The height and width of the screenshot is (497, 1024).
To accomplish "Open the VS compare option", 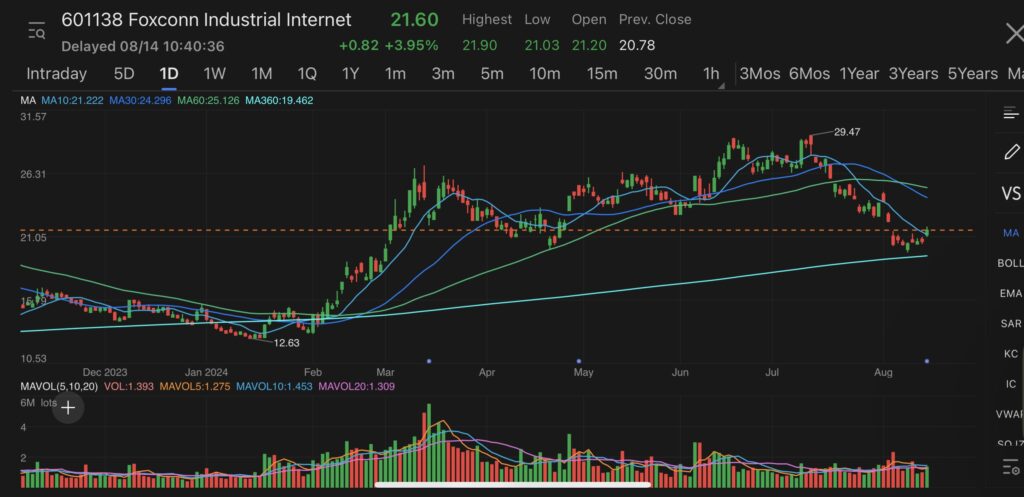I will click(x=1011, y=193).
